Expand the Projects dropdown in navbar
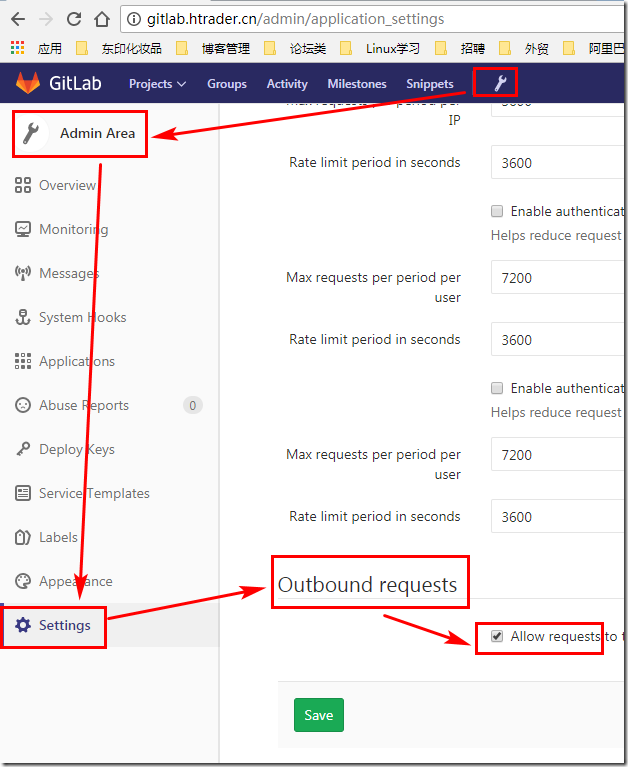628x767 pixels. point(157,84)
